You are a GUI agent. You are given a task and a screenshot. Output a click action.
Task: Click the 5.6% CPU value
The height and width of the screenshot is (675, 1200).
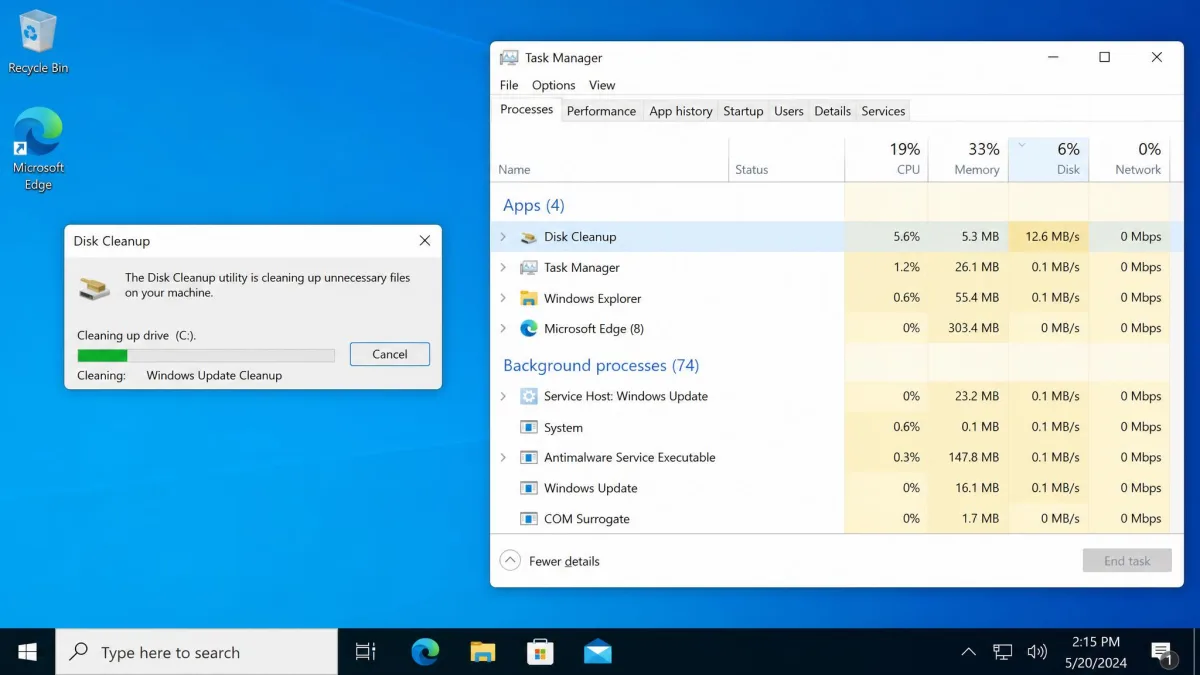[x=906, y=237]
